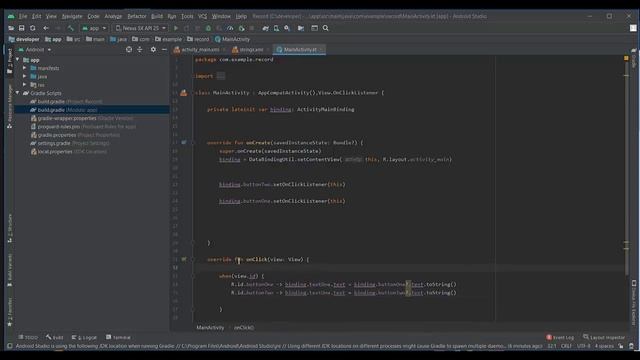The width and height of the screenshot is (640, 360).
Task: Open the Event Log
Action: click(x=560, y=338)
